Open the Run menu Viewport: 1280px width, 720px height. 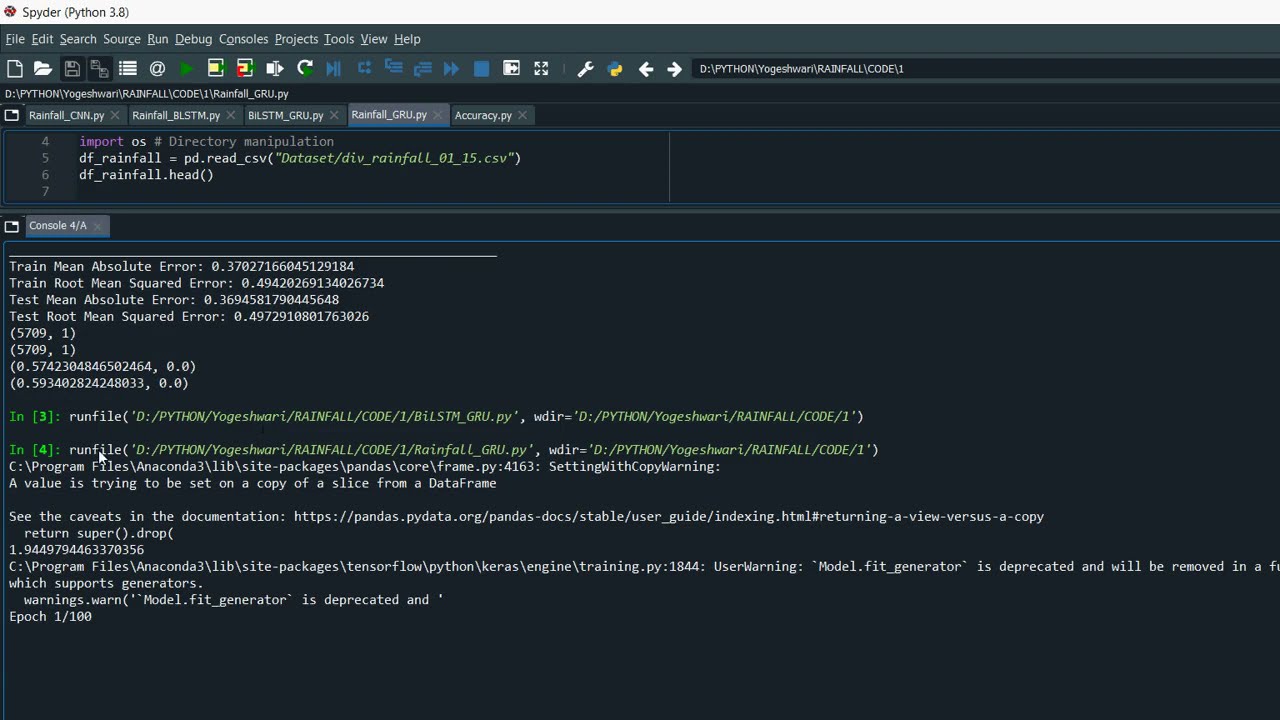tap(158, 39)
